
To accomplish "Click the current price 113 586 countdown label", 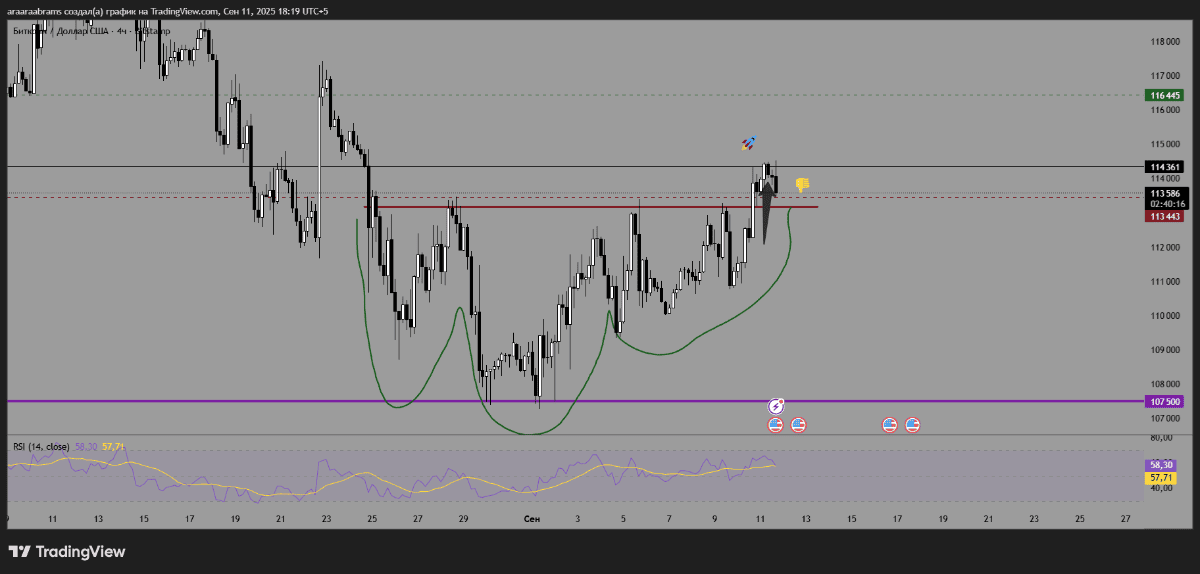I will [x=1165, y=197].
